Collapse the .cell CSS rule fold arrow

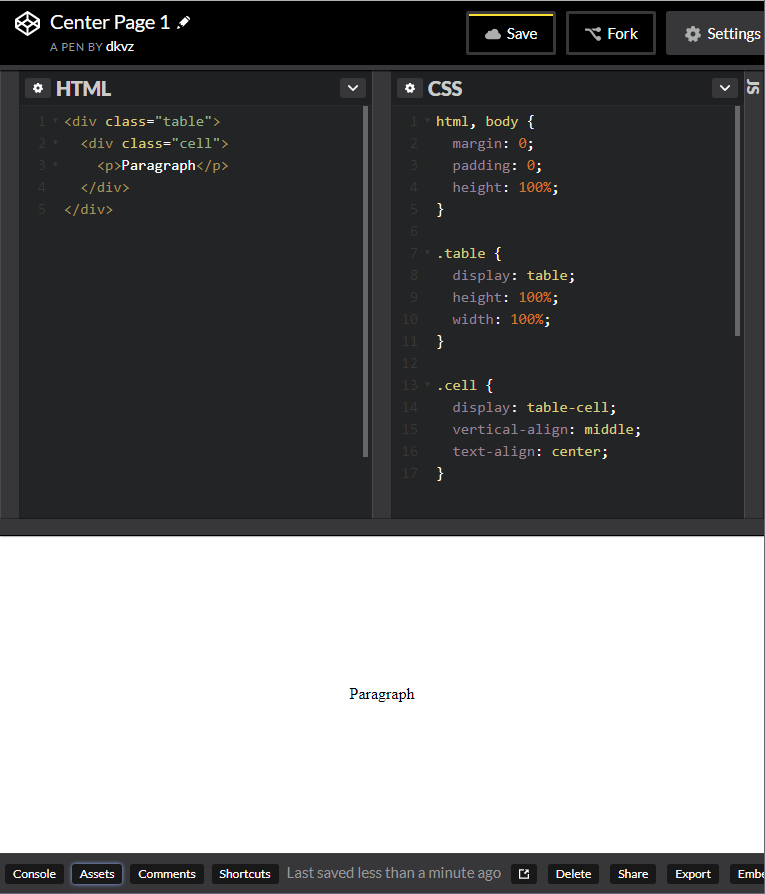point(428,385)
